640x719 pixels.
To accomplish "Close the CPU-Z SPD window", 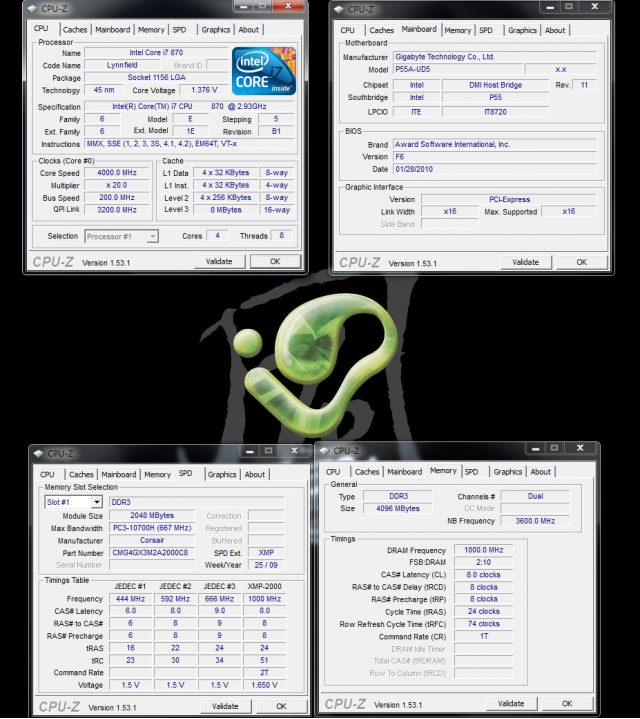I will click(294, 451).
